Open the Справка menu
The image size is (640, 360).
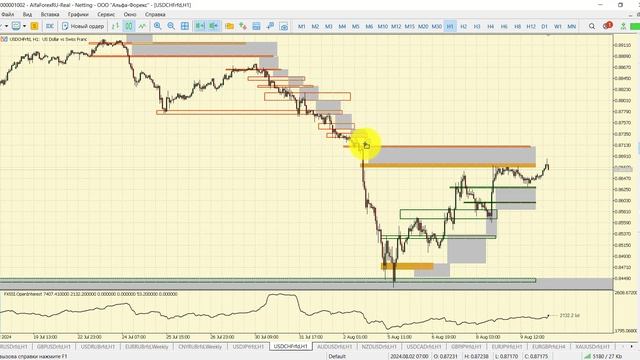[155, 14]
